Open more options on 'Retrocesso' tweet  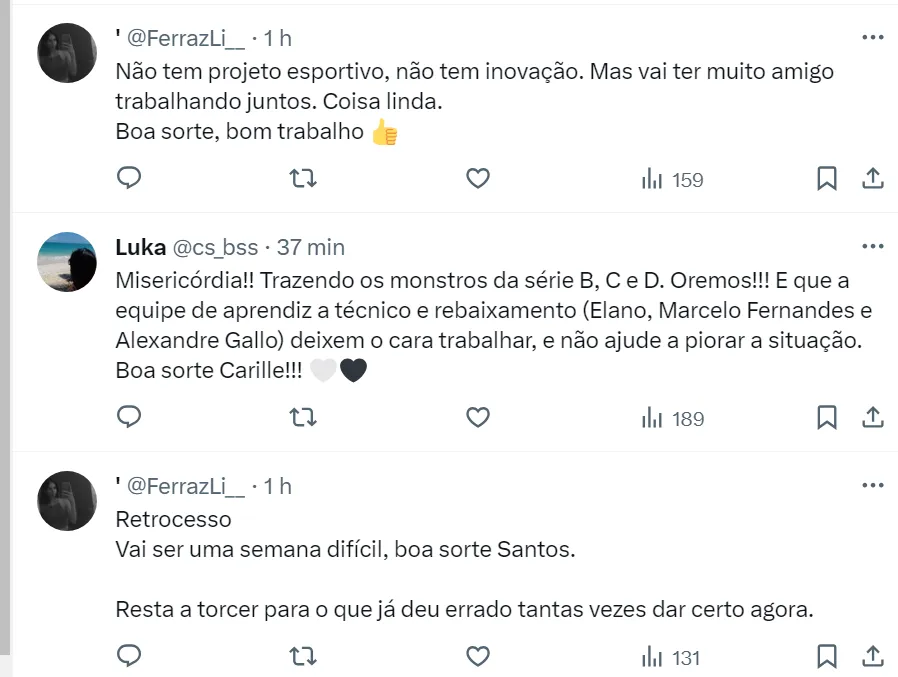872,485
